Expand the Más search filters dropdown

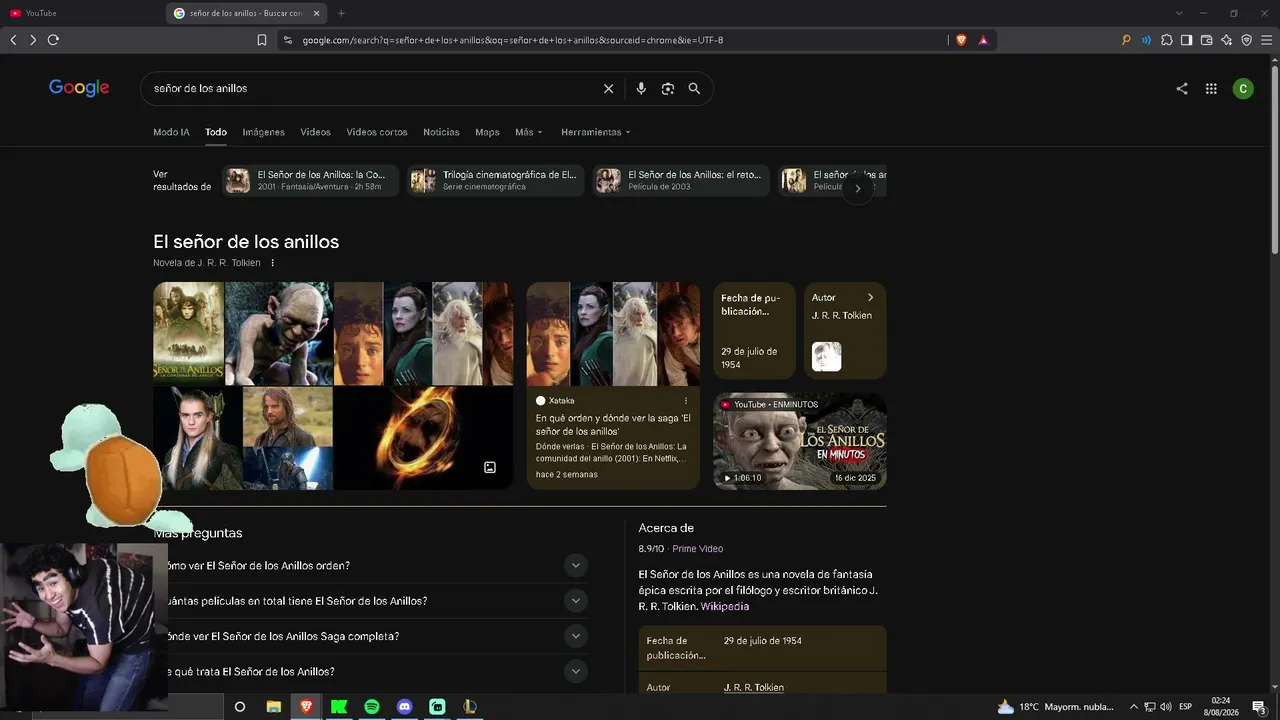pos(529,132)
